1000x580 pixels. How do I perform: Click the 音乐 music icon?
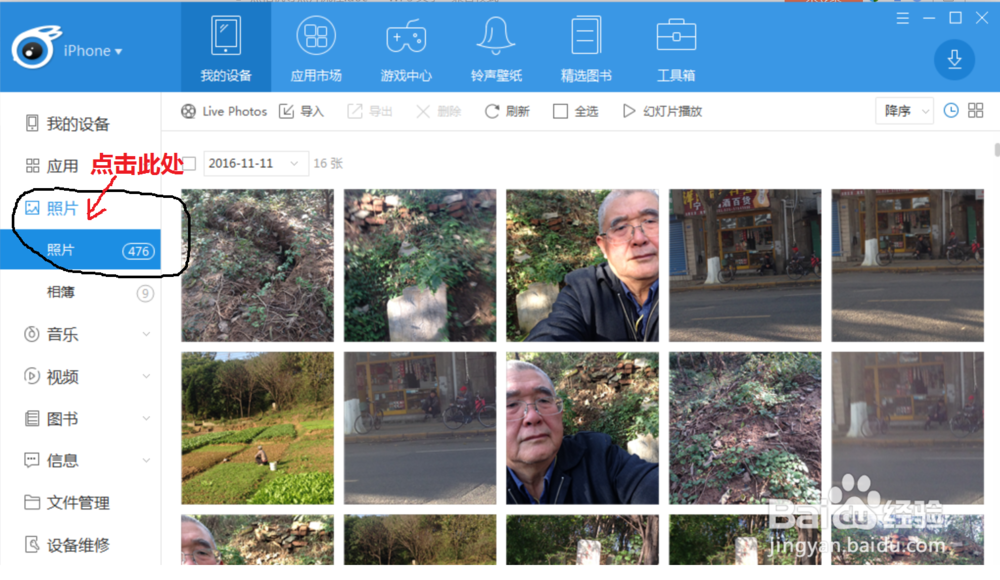tap(31, 334)
